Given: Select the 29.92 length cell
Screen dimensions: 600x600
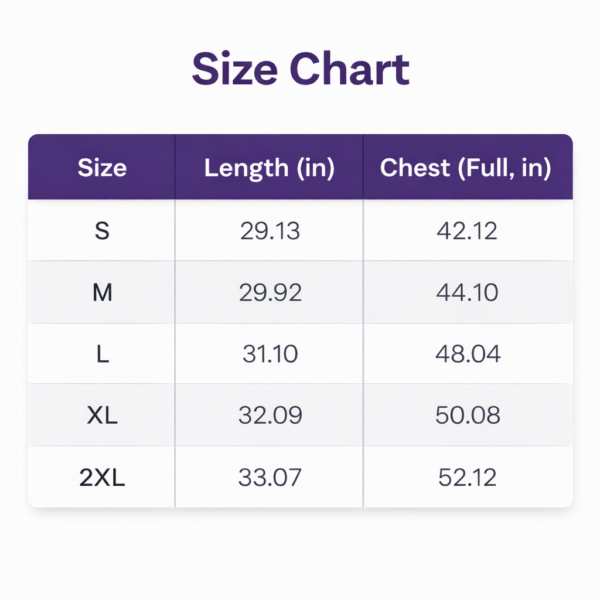Looking at the screenshot, I should point(270,293).
